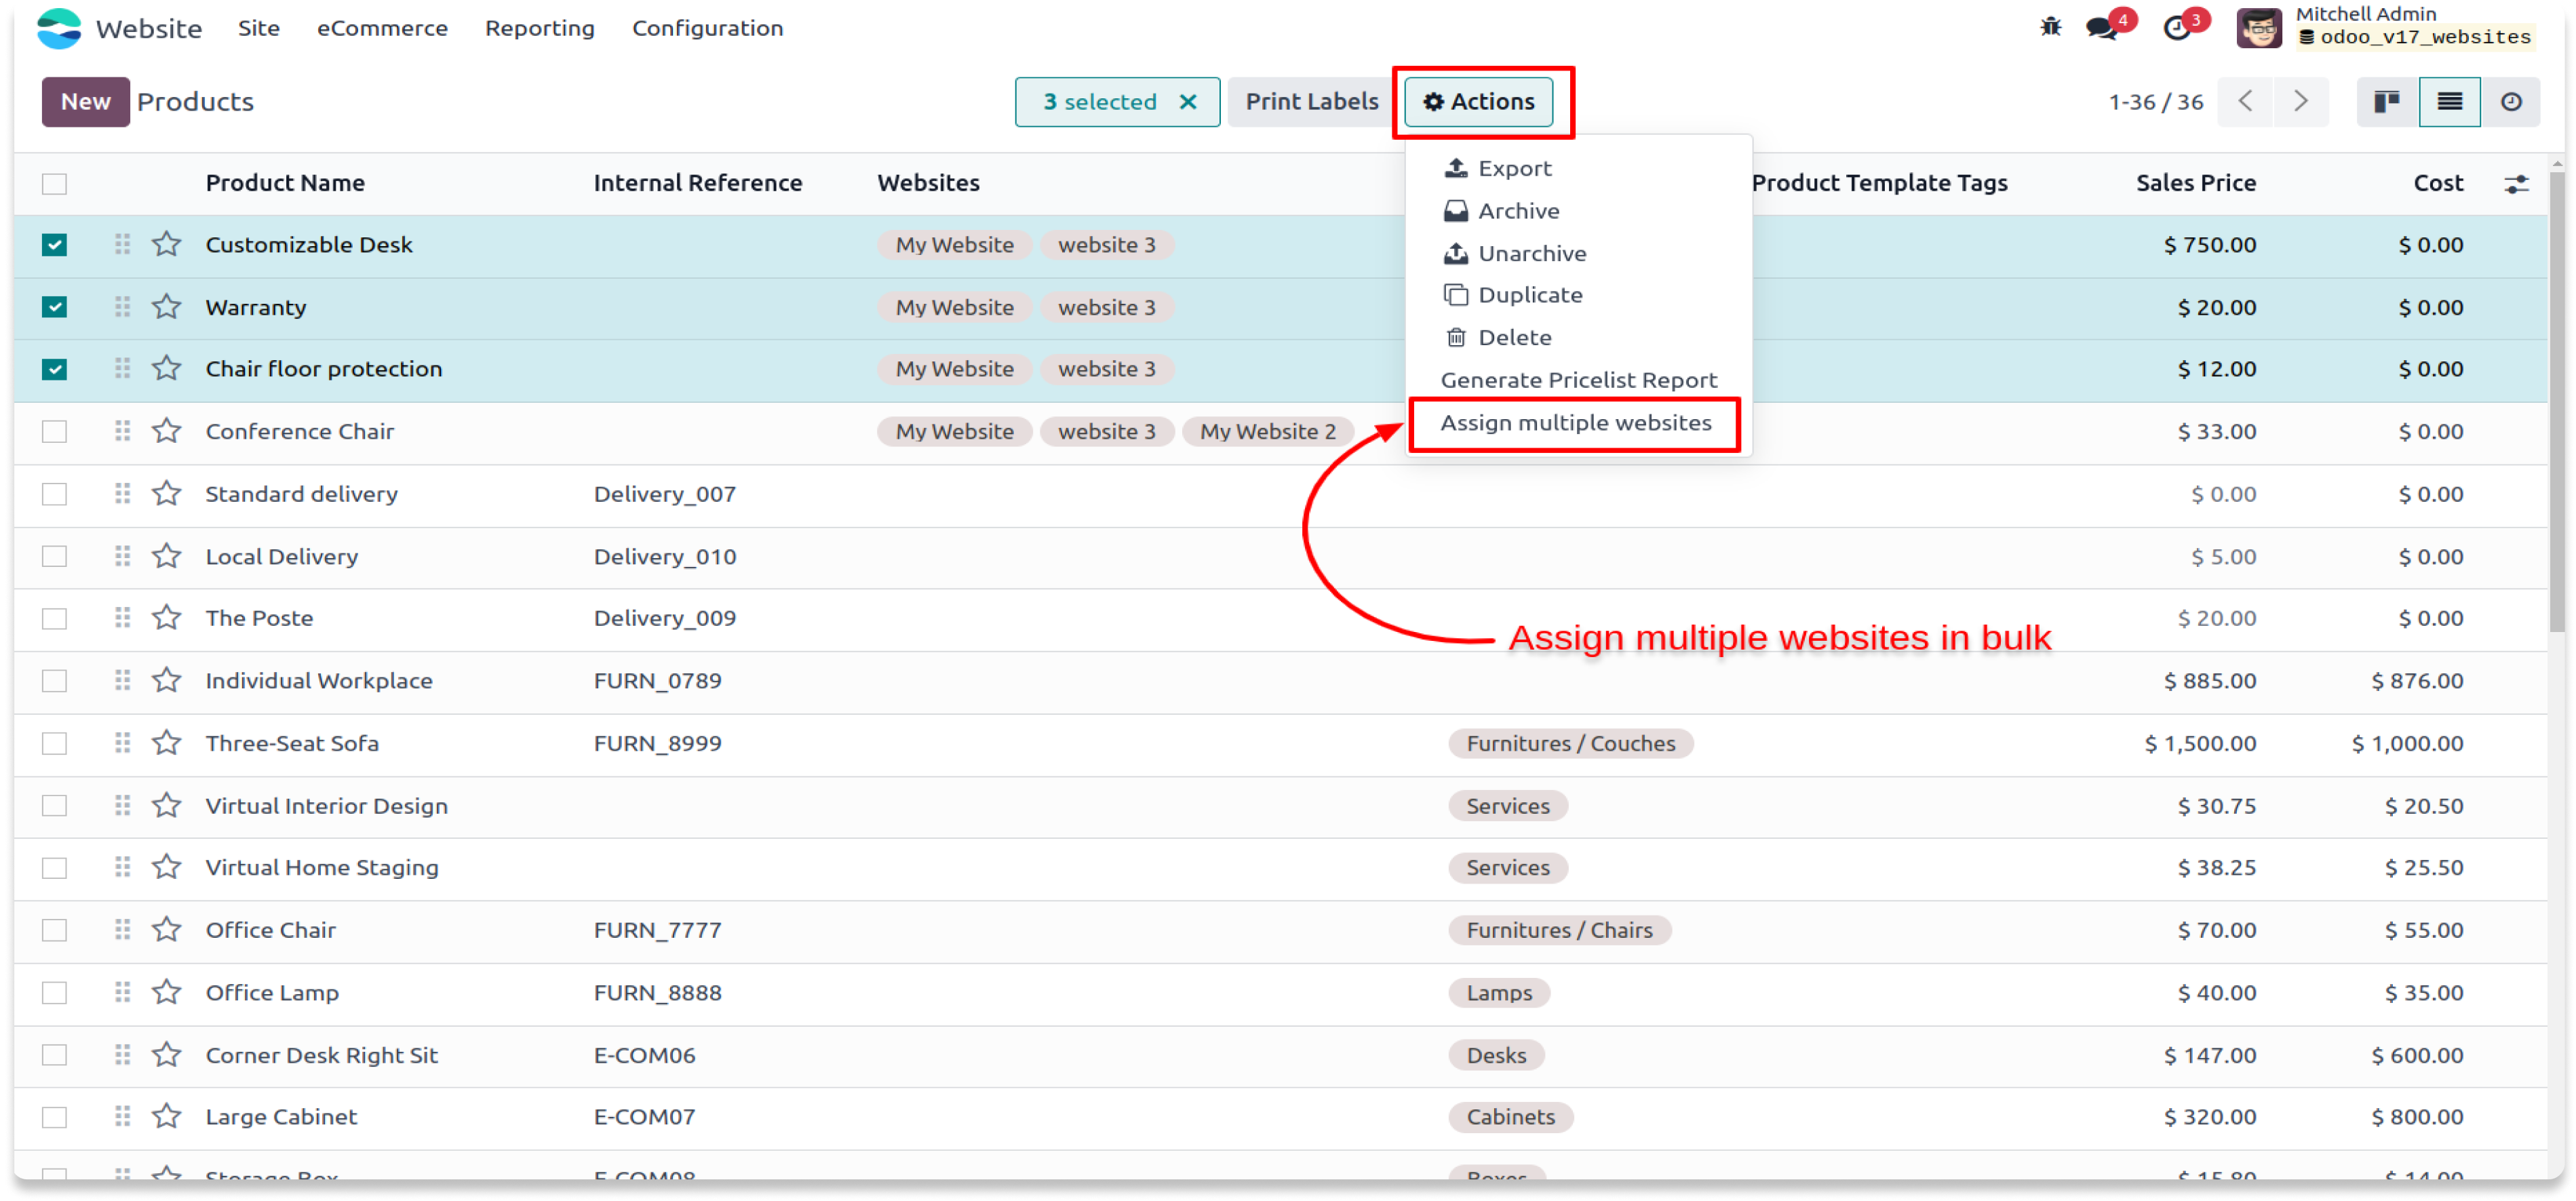Open the debug bug icon menu
Screen dimensions: 2576x1201
(2050, 27)
